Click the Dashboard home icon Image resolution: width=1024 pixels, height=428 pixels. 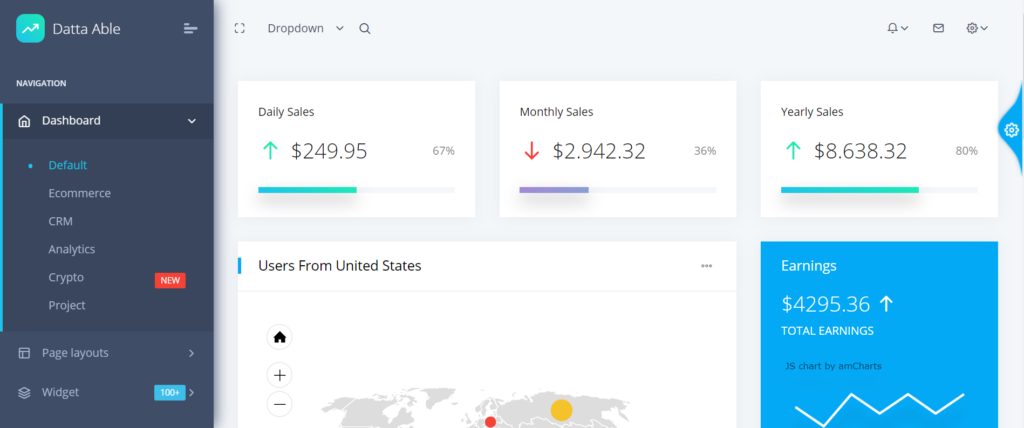pyautogui.click(x=24, y=121)
